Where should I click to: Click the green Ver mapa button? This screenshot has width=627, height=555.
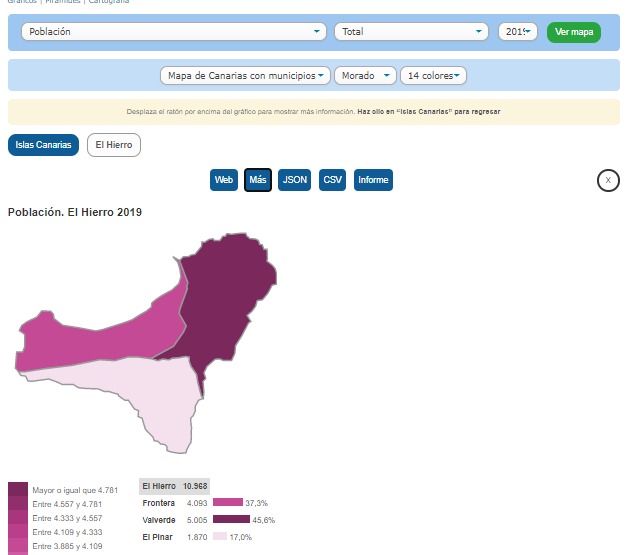tap(574, 32)
